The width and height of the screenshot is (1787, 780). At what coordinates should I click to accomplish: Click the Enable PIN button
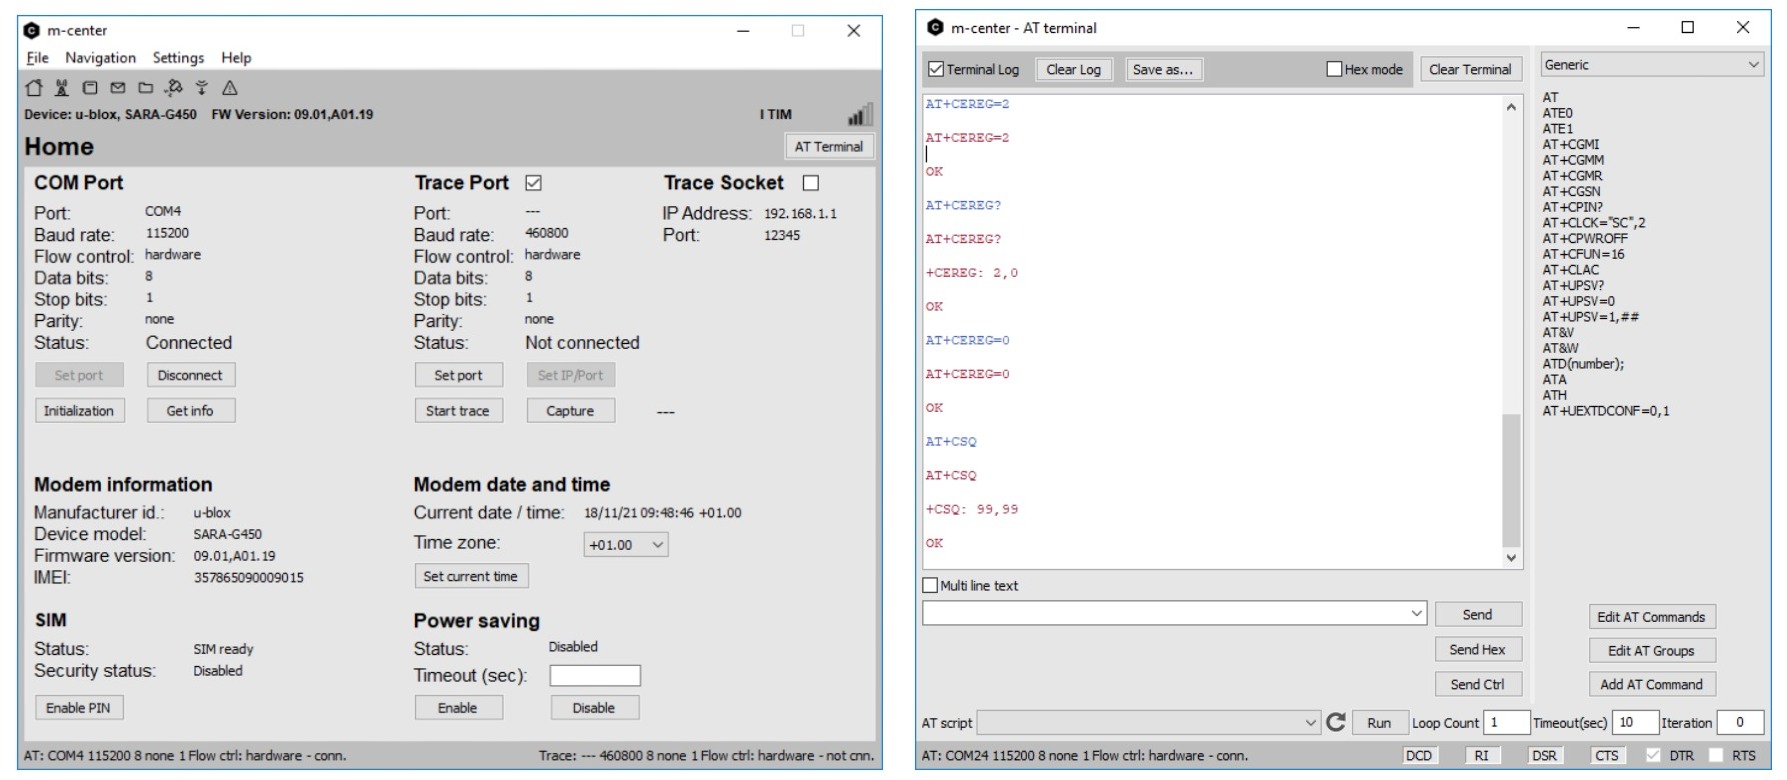(78, 708)
